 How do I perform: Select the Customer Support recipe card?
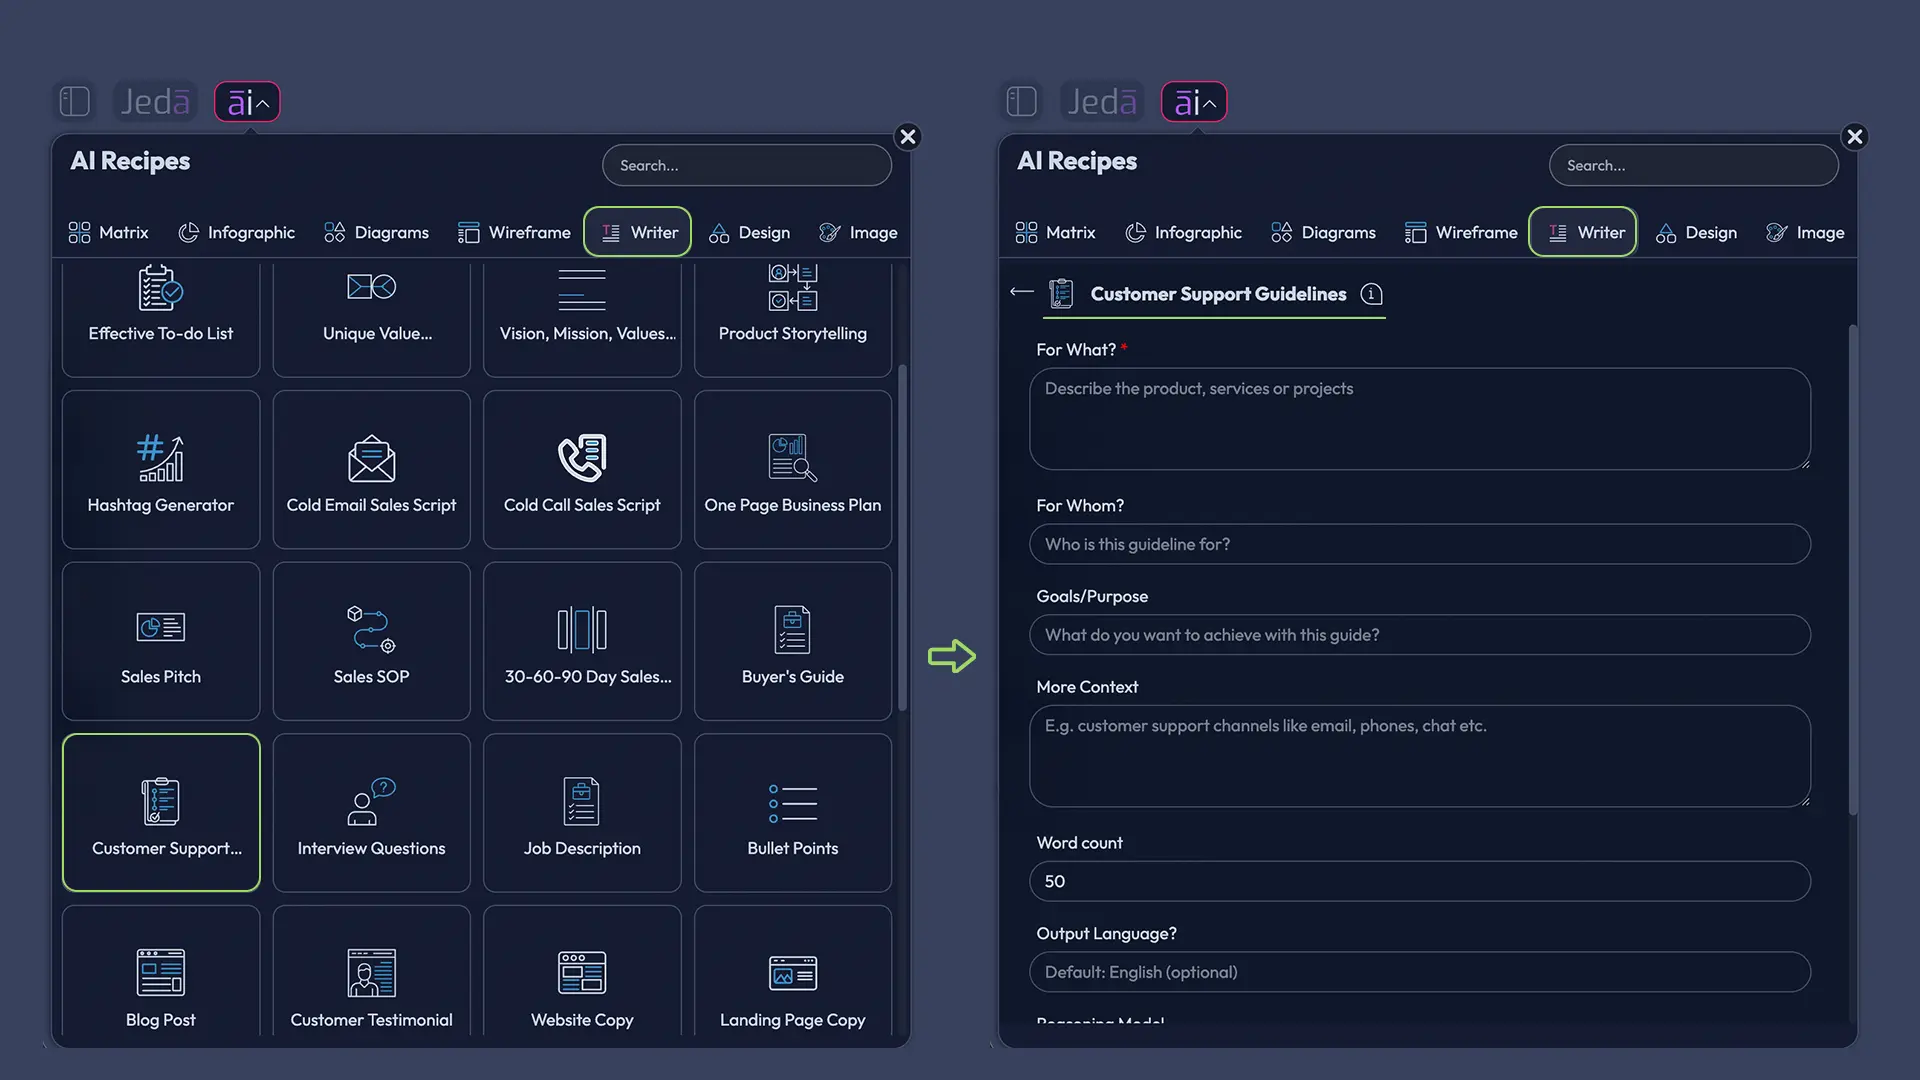point(161,813)
